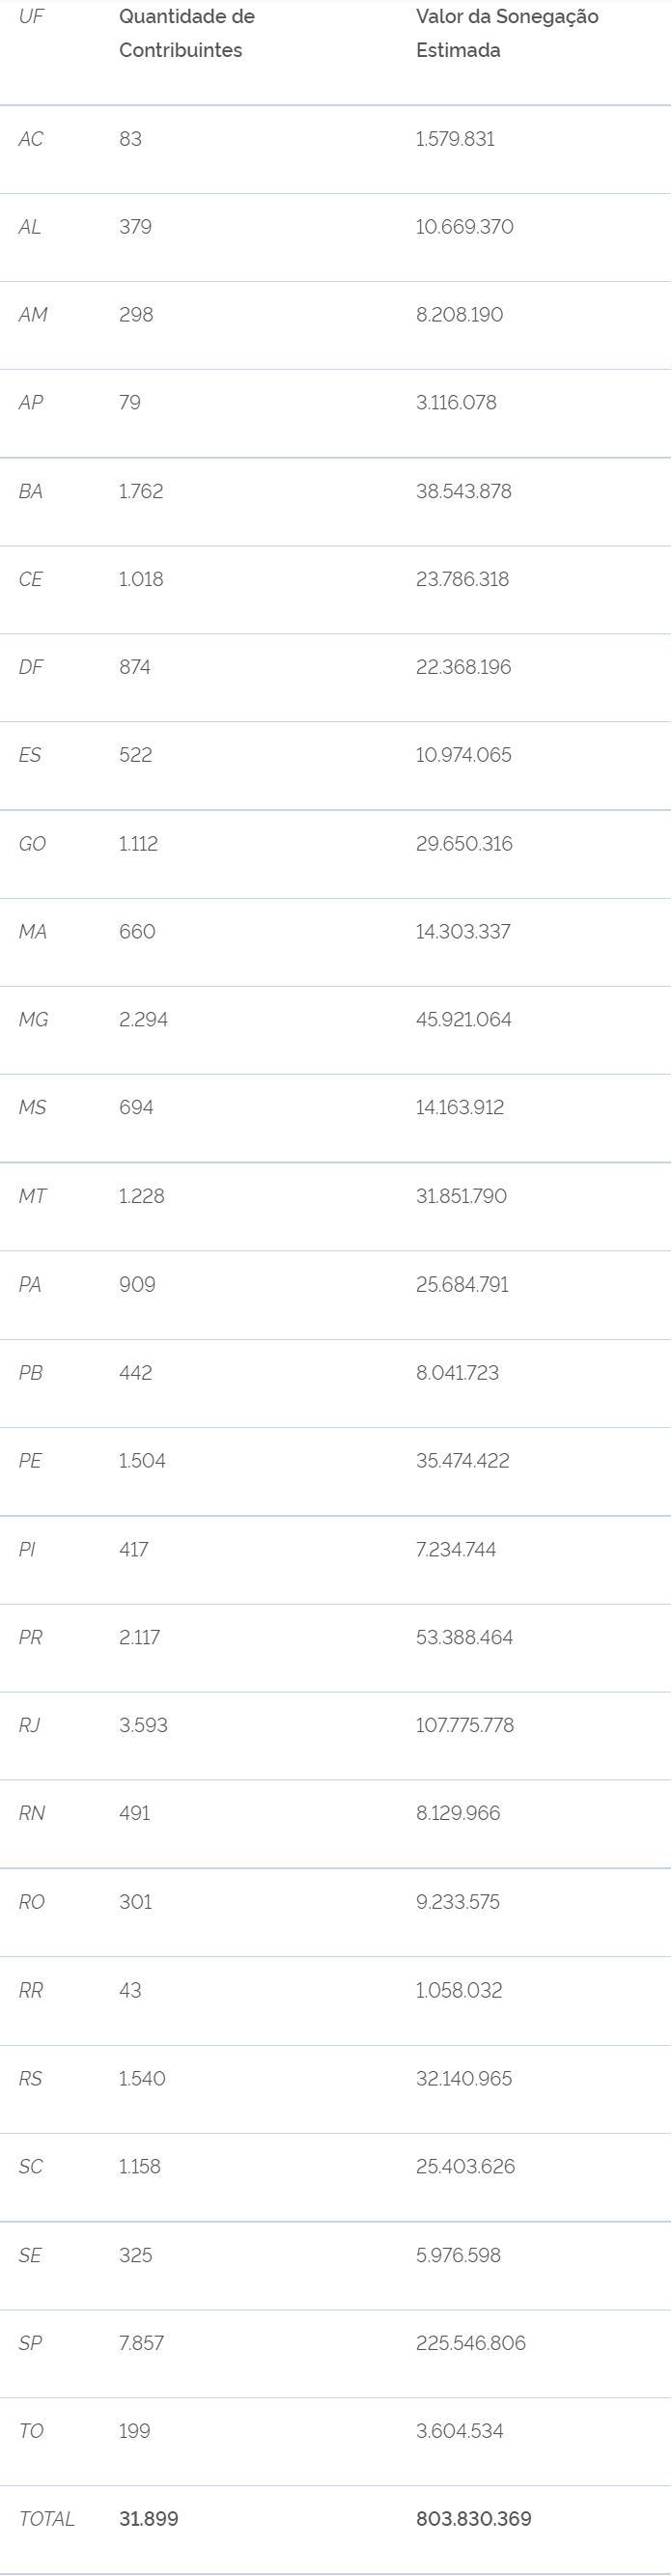Screen dimensions: 672x2576
Task: Select SP value 225.546.806
Action: tap(471, 2343)
